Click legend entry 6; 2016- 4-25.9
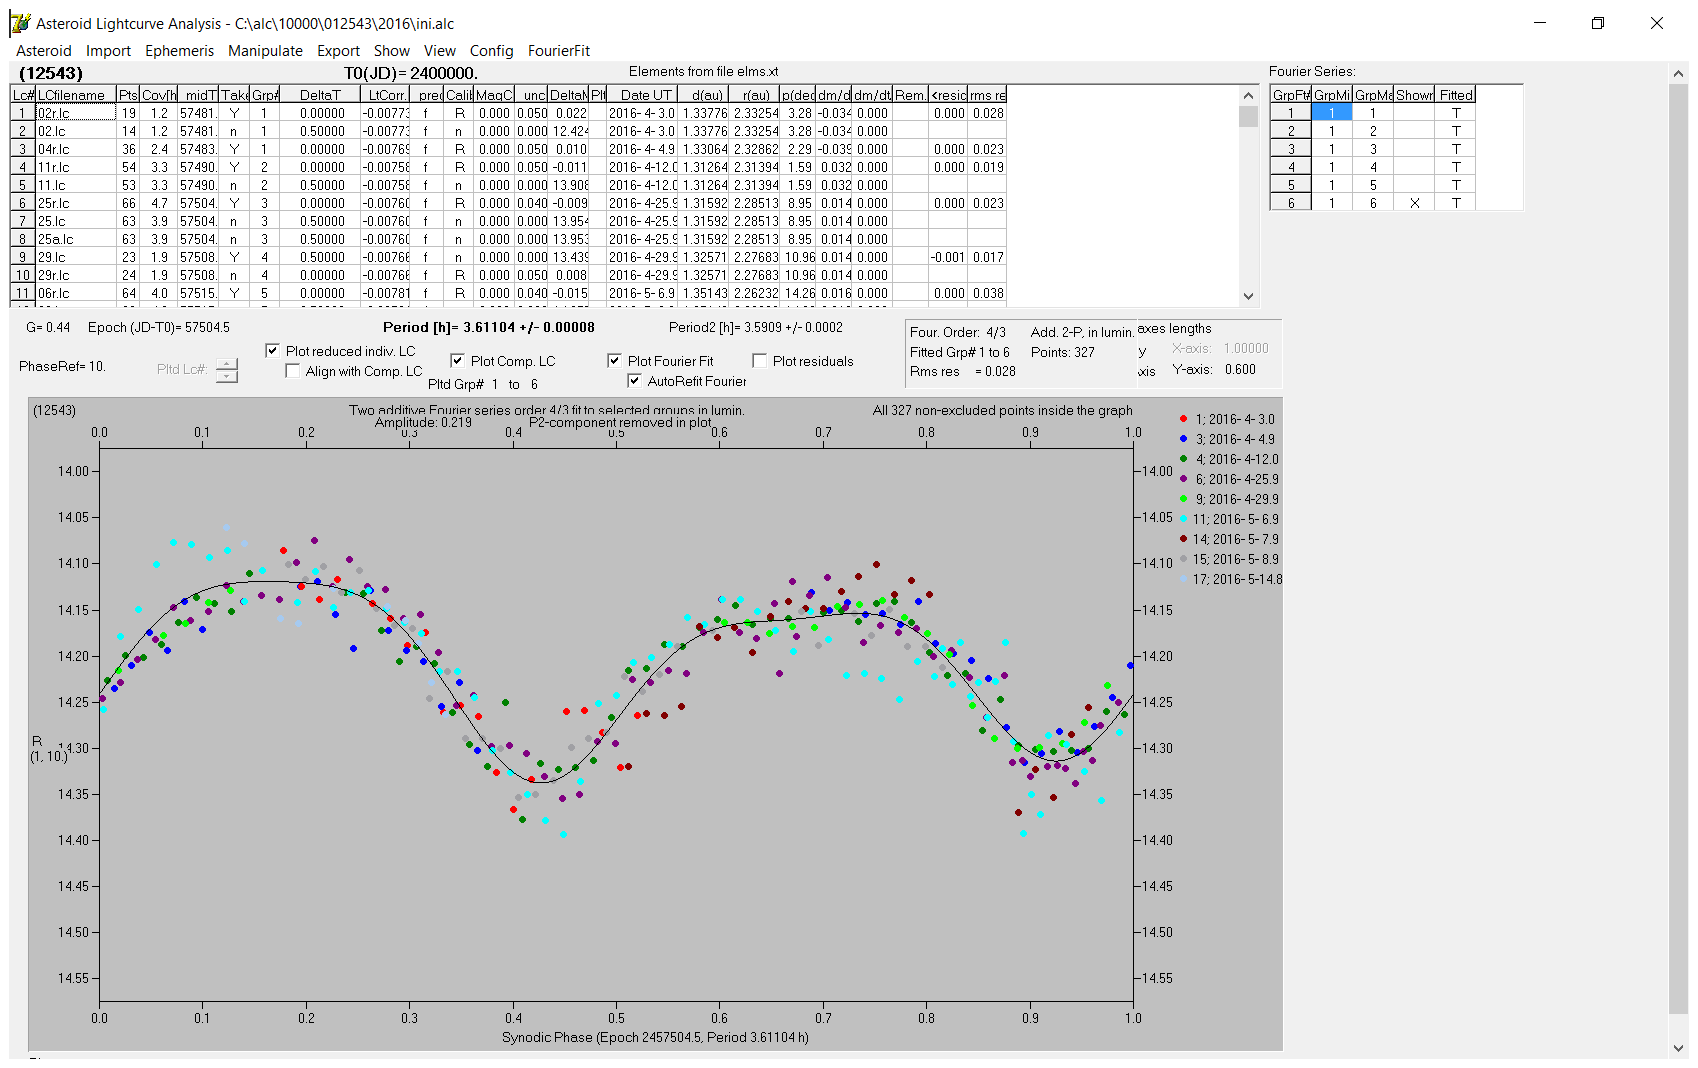The height and width of the screenshot is (1068, 1698). click(1228, 479)
